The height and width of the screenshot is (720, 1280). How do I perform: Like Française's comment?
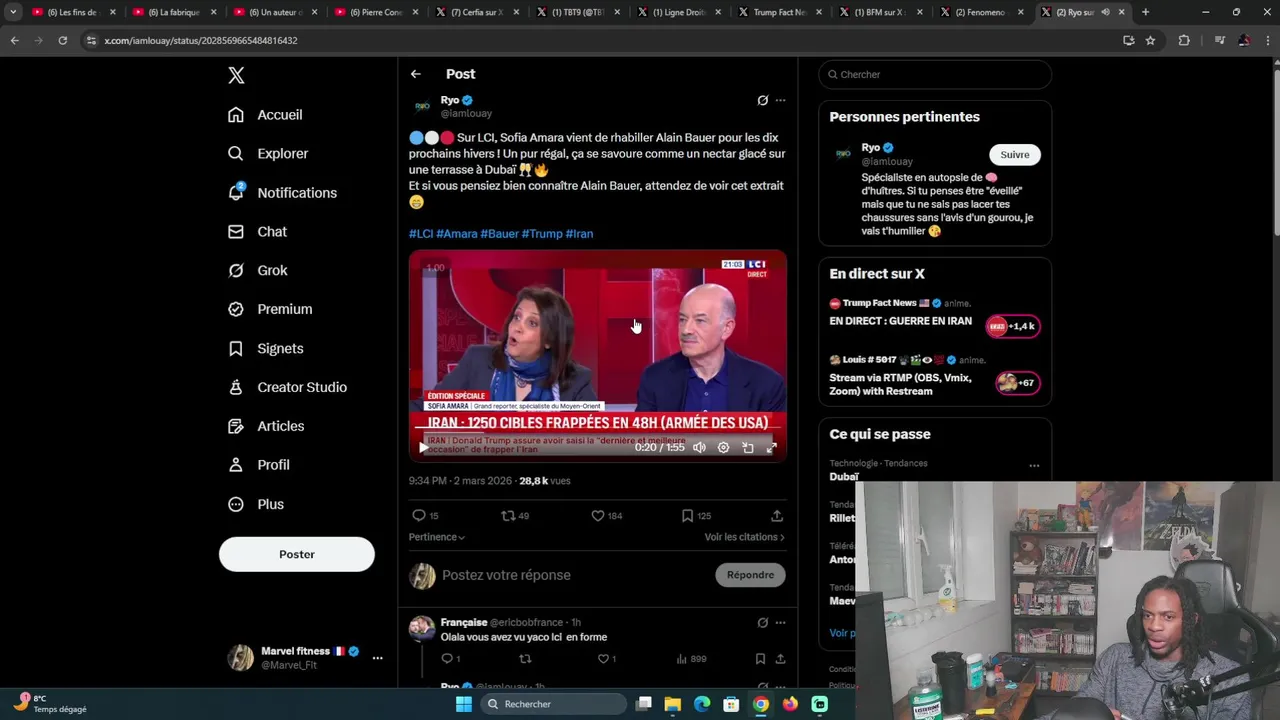[607, 659]
